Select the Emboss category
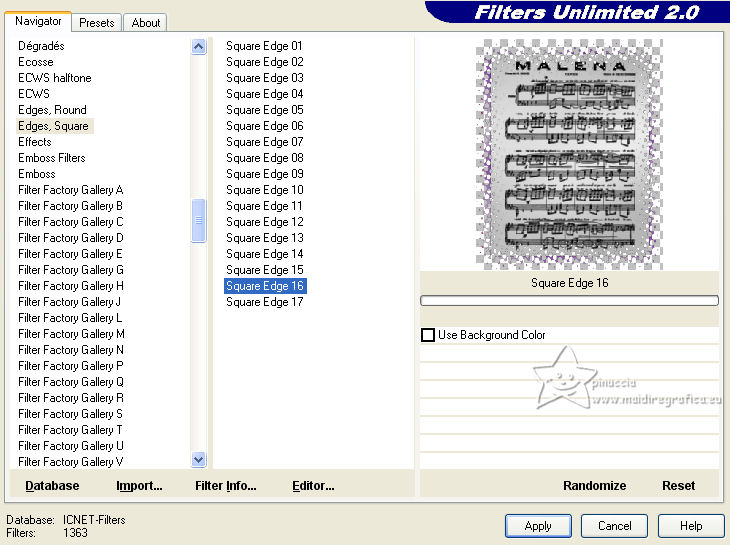730x545 pixels. click(36, 174)
